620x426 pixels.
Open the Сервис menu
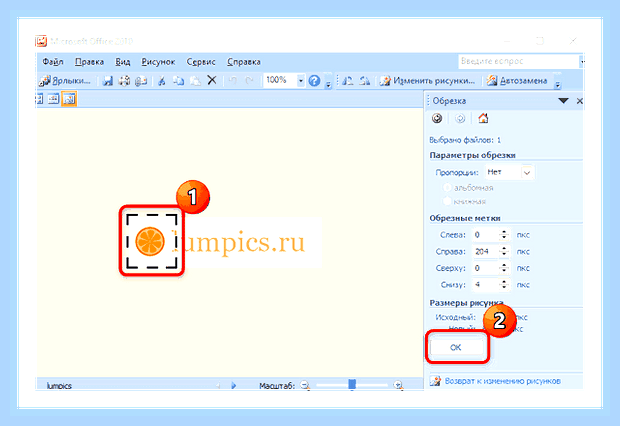[x=201, y=62]
